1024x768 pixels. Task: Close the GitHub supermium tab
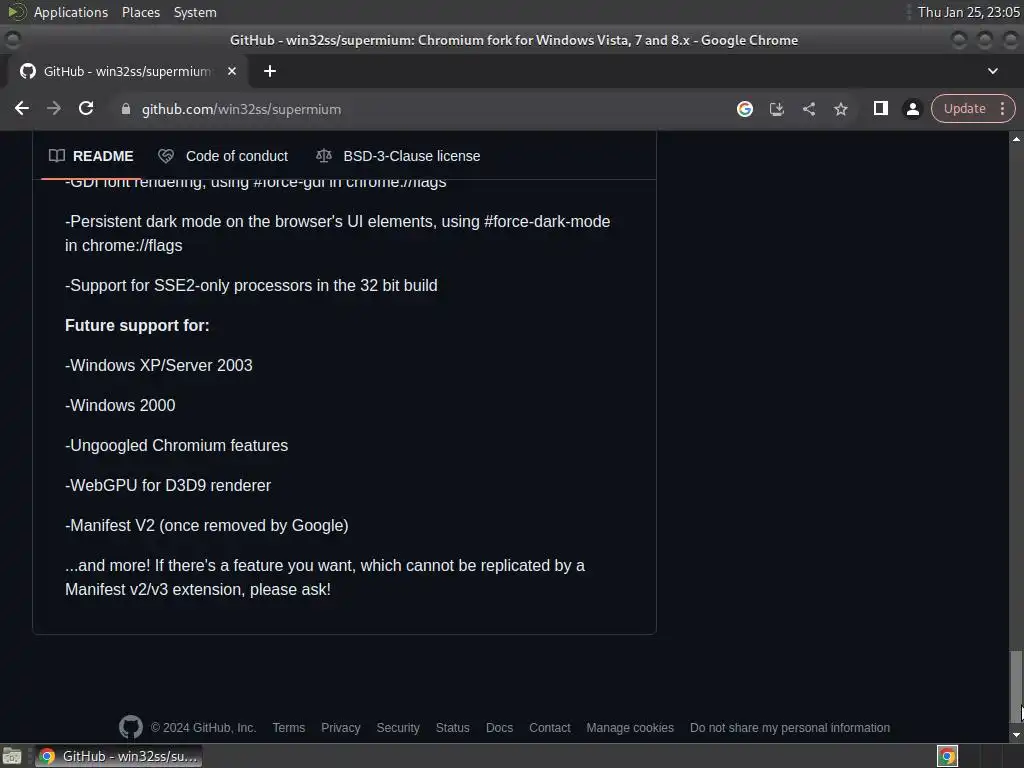point(232,71)
